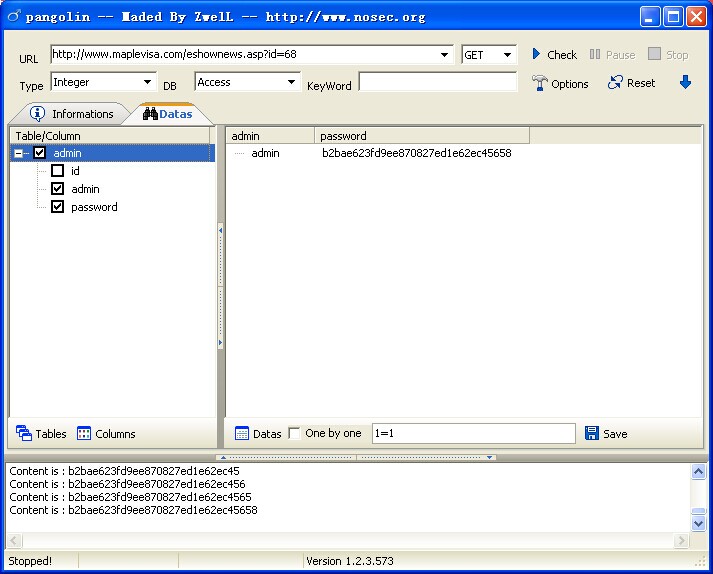Image resolution: width=713 pixels, height=574 pixels.
Task: Click the Tables icon at bottom left
Action: coord(24,433)
